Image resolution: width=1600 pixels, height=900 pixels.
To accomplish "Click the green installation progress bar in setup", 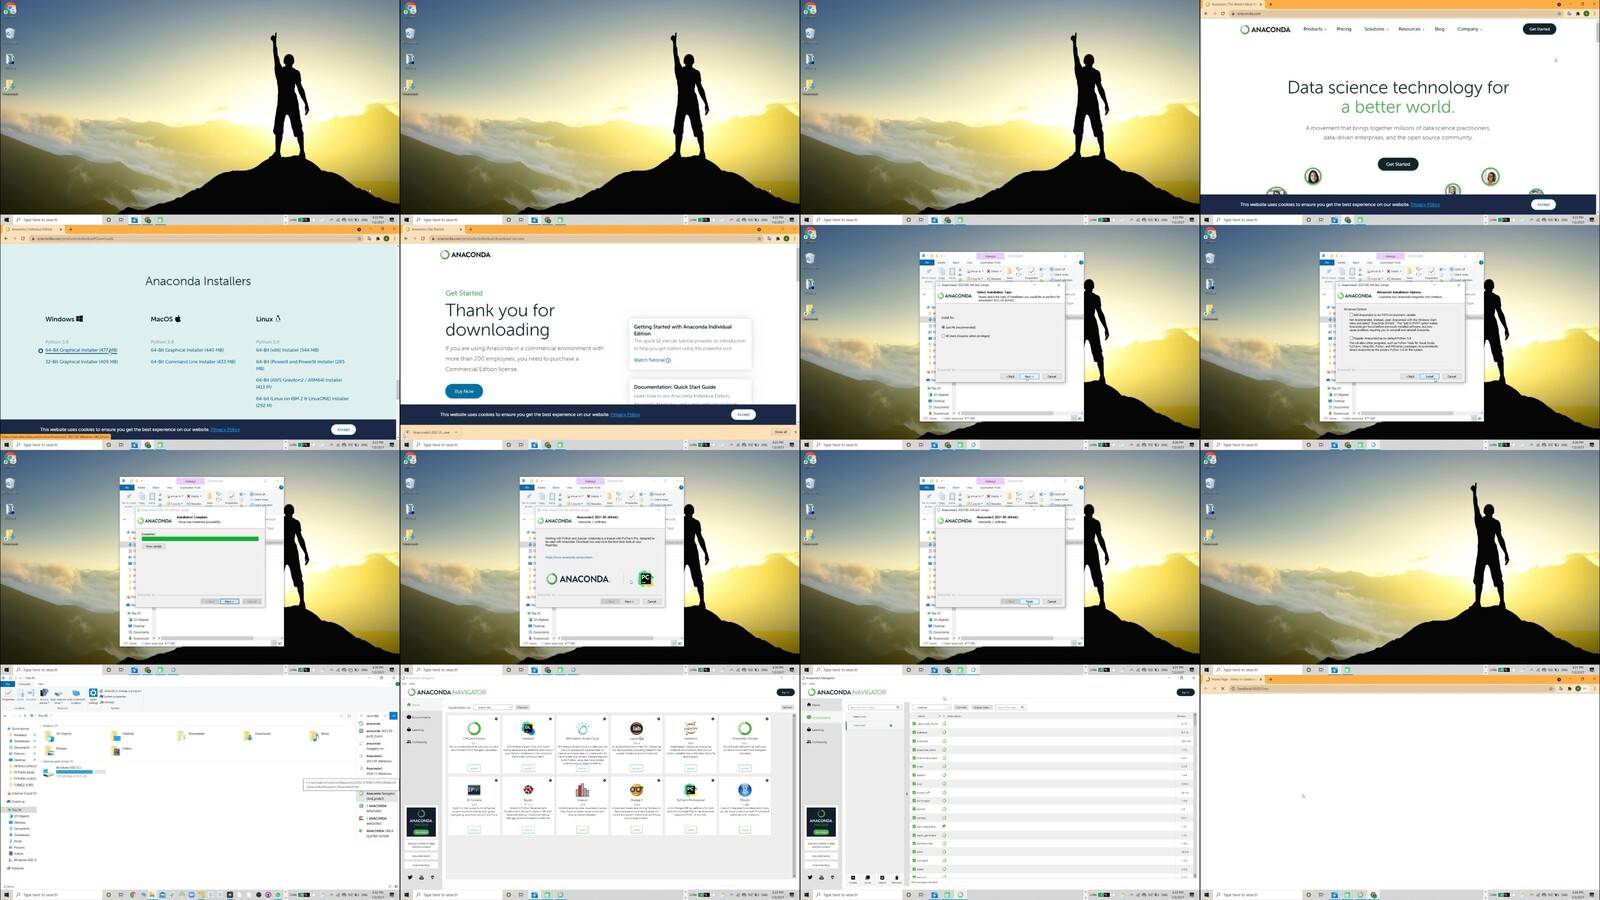I will click(200, 539).
